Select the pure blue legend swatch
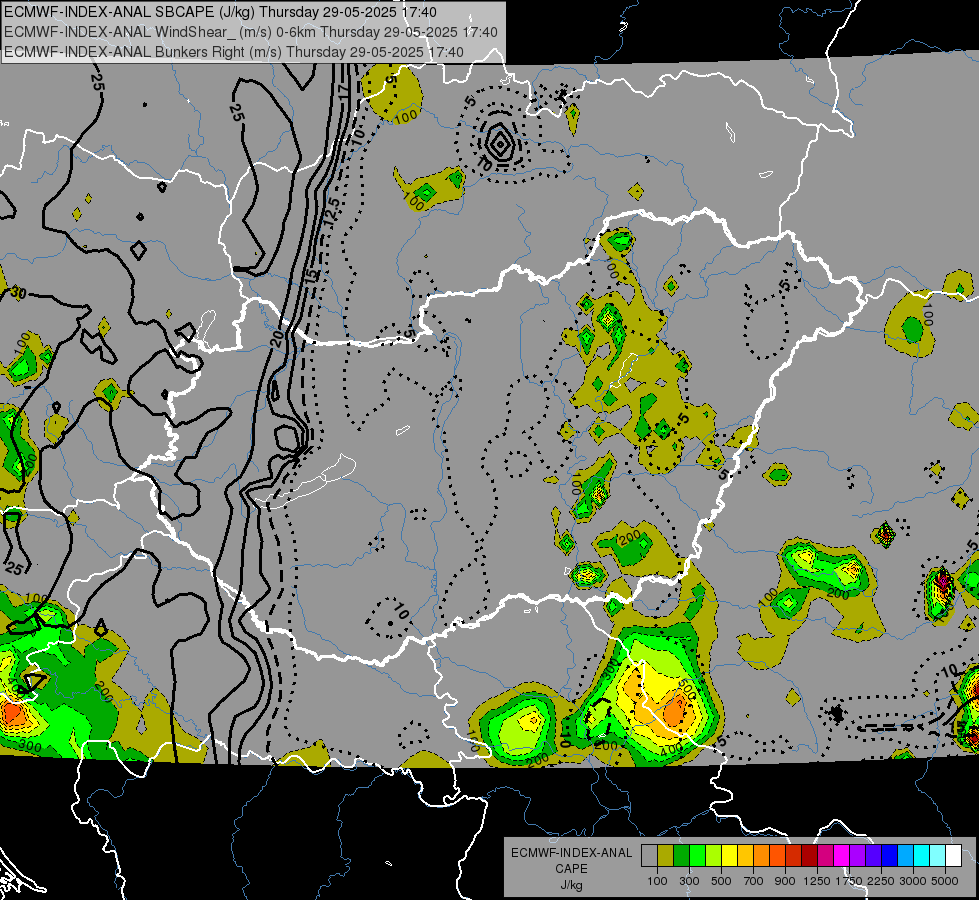 (x=890, y=855)
